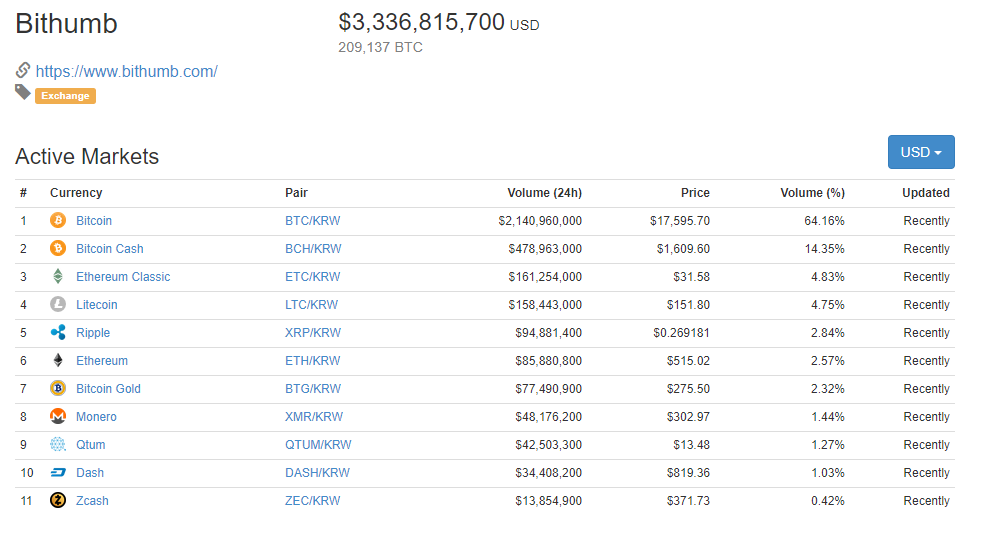Click the Ripple logo icon
994x536 pixels.
point(58,333)
